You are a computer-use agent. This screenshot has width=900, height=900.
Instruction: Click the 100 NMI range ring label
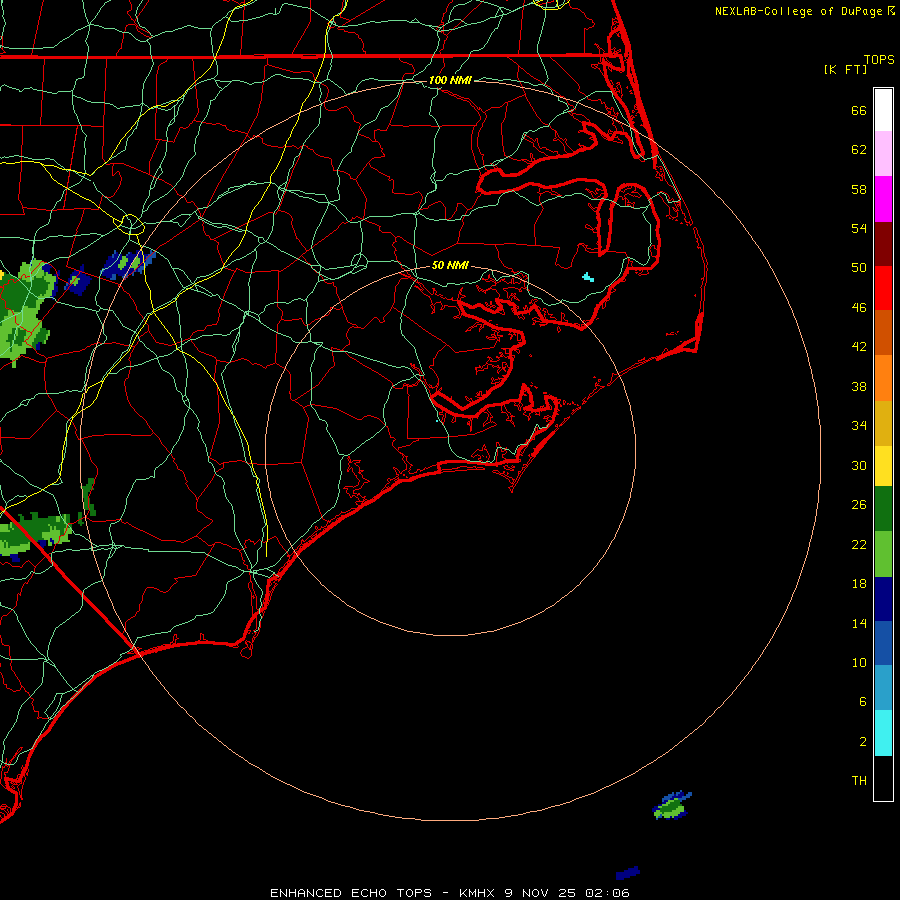point(450,80)
